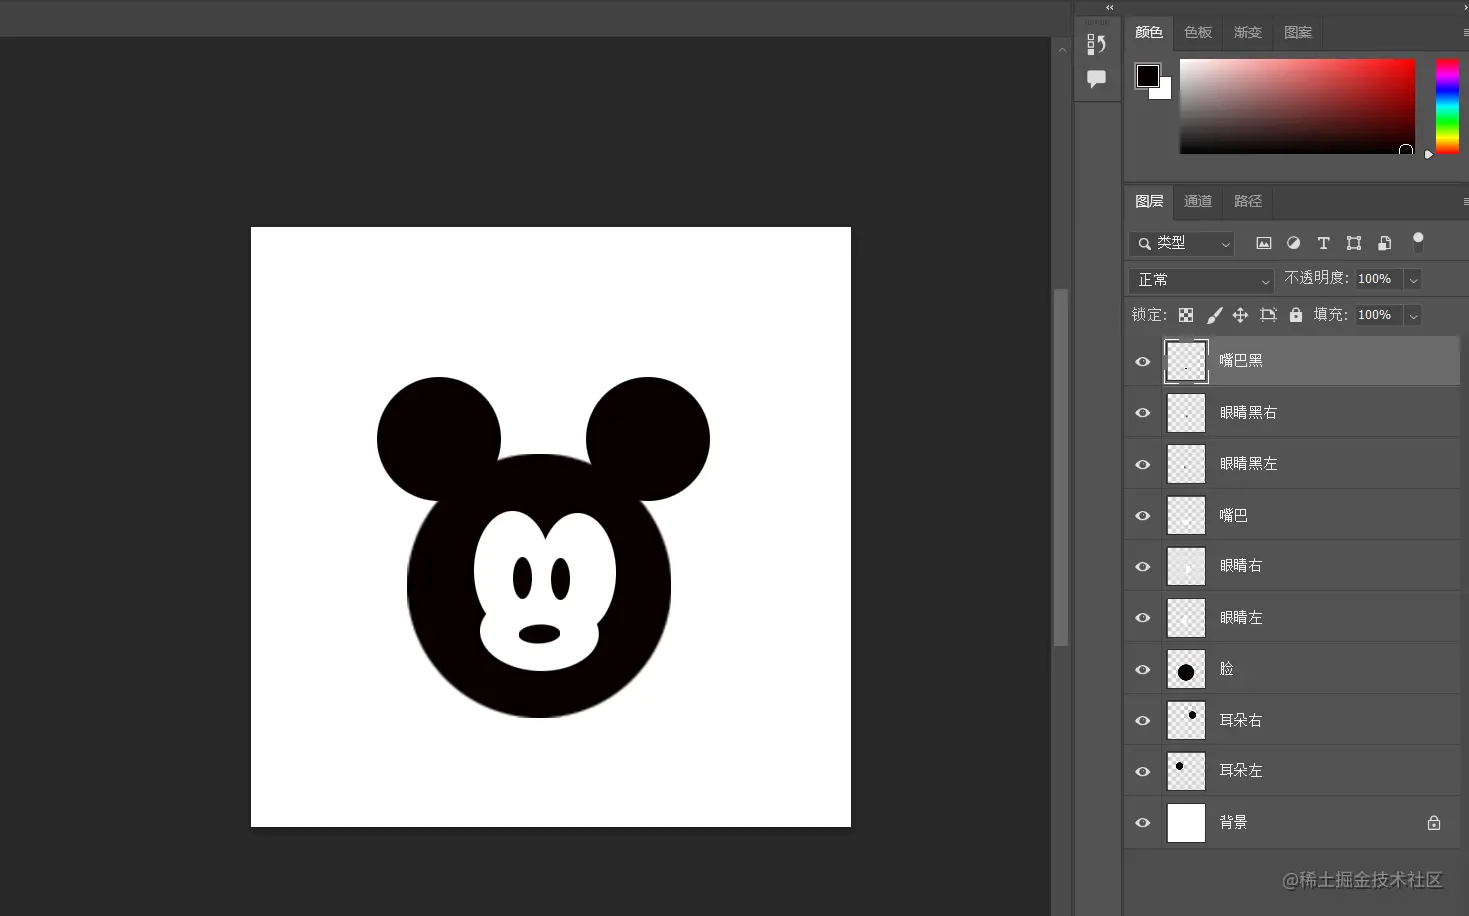Hide the 眼睛左 layer
The image size is (1469, 916).
[x=1142, y=618]
